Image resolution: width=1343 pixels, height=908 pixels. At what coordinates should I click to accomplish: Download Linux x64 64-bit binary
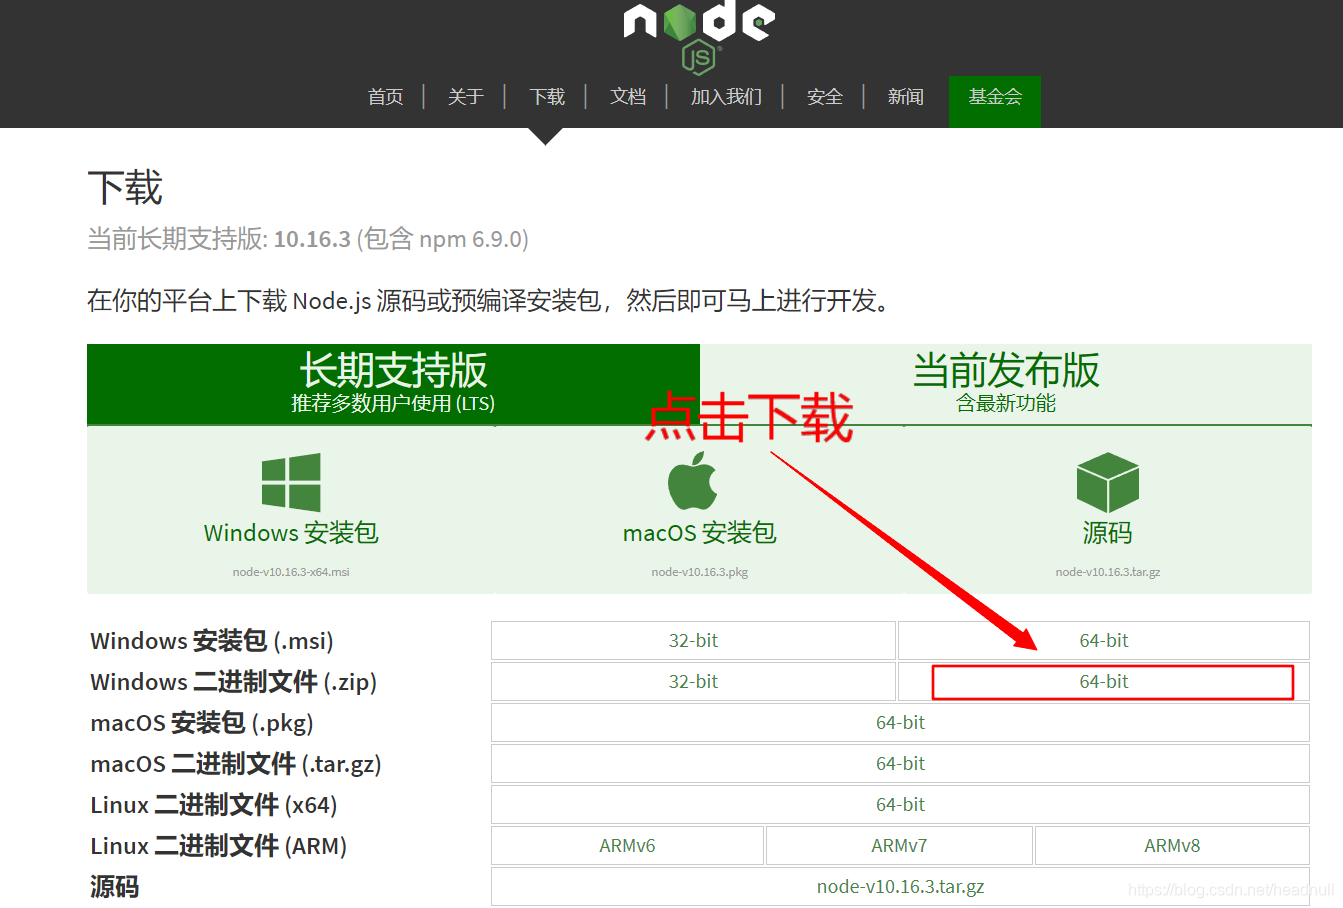(x=900, y=804)
